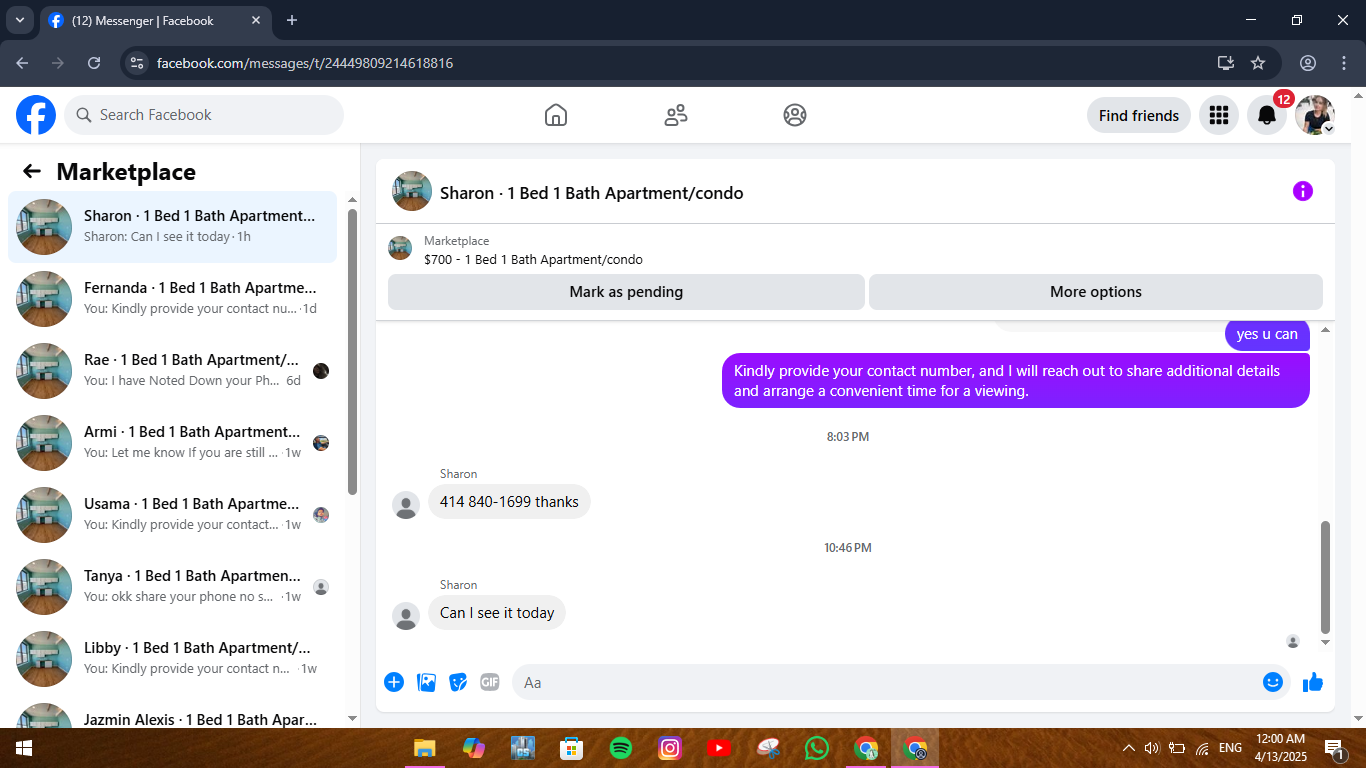The height and width of the screenshot is (768, 1366).
Task: Focus the Search Facebook field
Action: point(204,115)
